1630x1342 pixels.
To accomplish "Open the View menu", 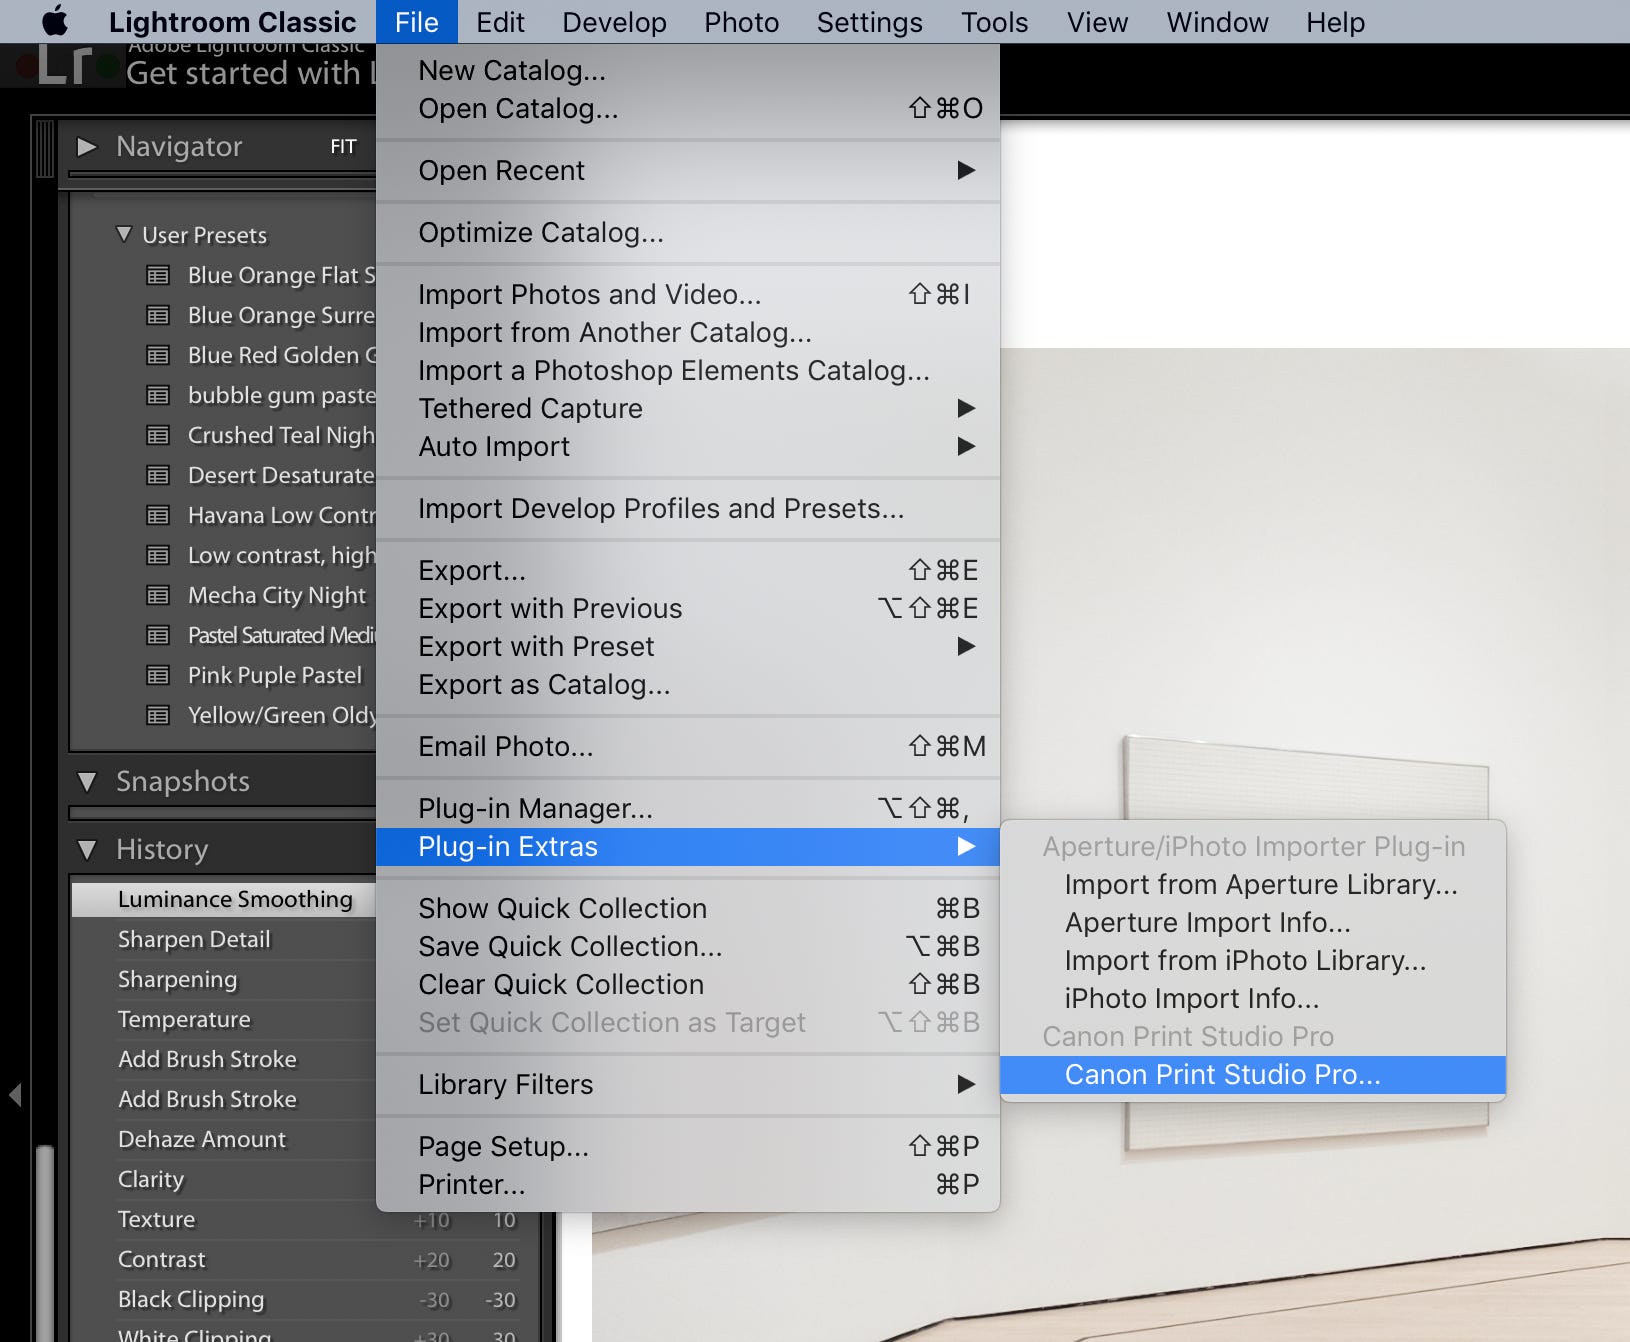I will [1097, 21].
